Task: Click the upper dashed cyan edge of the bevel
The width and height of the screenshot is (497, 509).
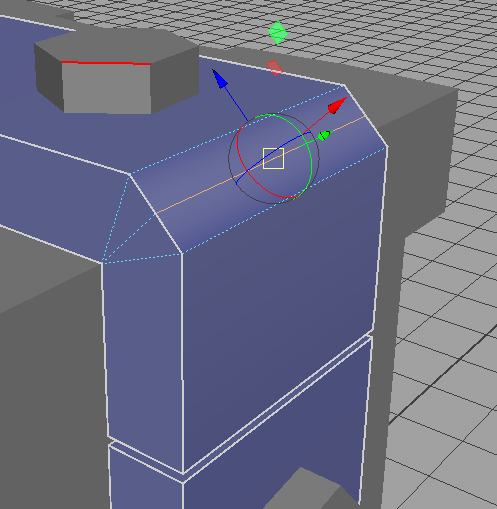Action: [237, 130]
